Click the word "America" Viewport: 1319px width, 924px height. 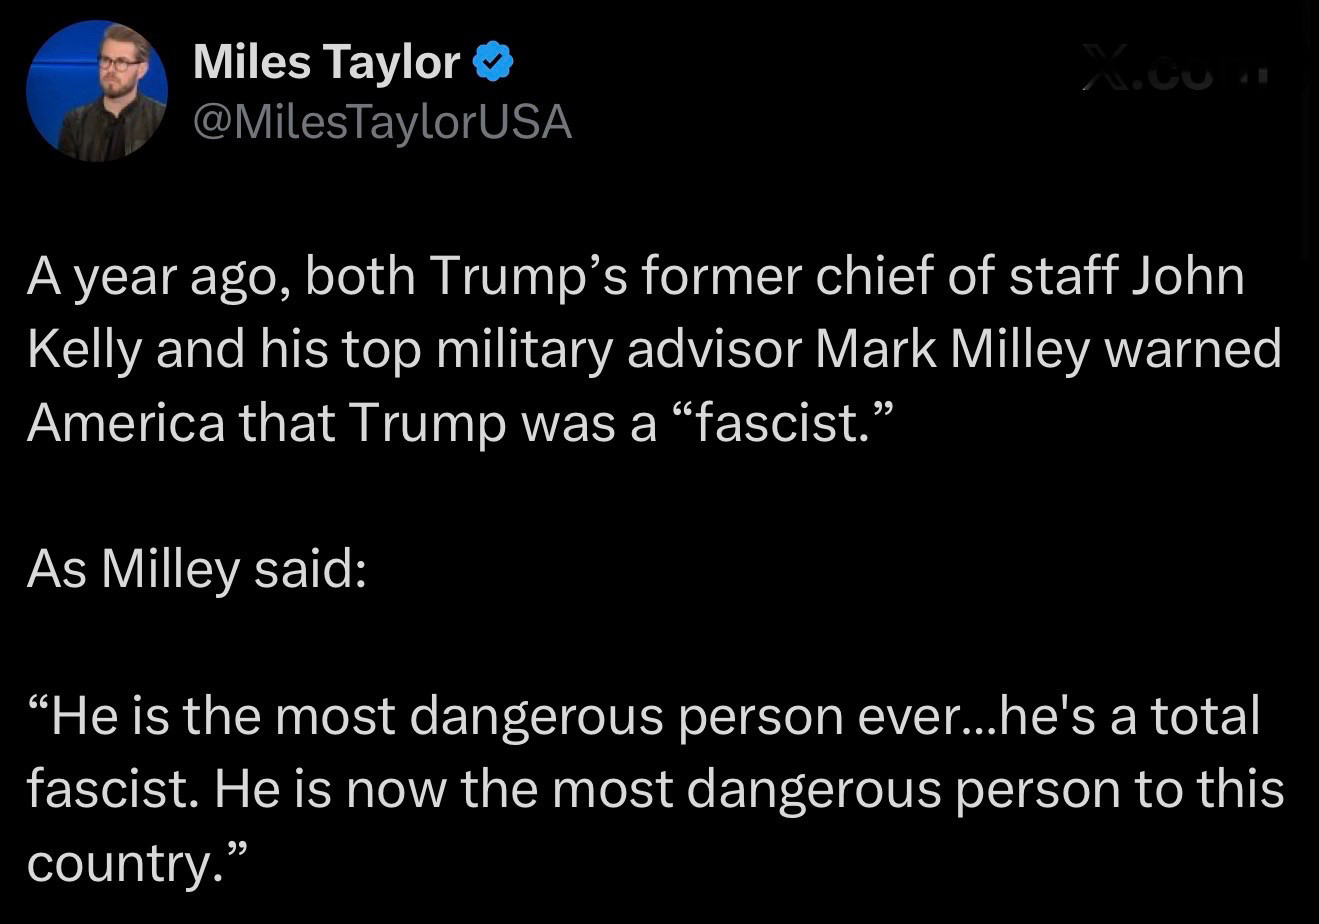[x=126, y=423]
